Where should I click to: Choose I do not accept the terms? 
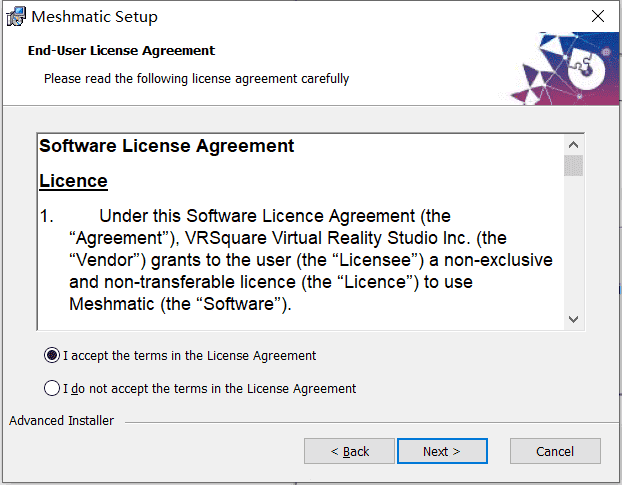[52, 388]
